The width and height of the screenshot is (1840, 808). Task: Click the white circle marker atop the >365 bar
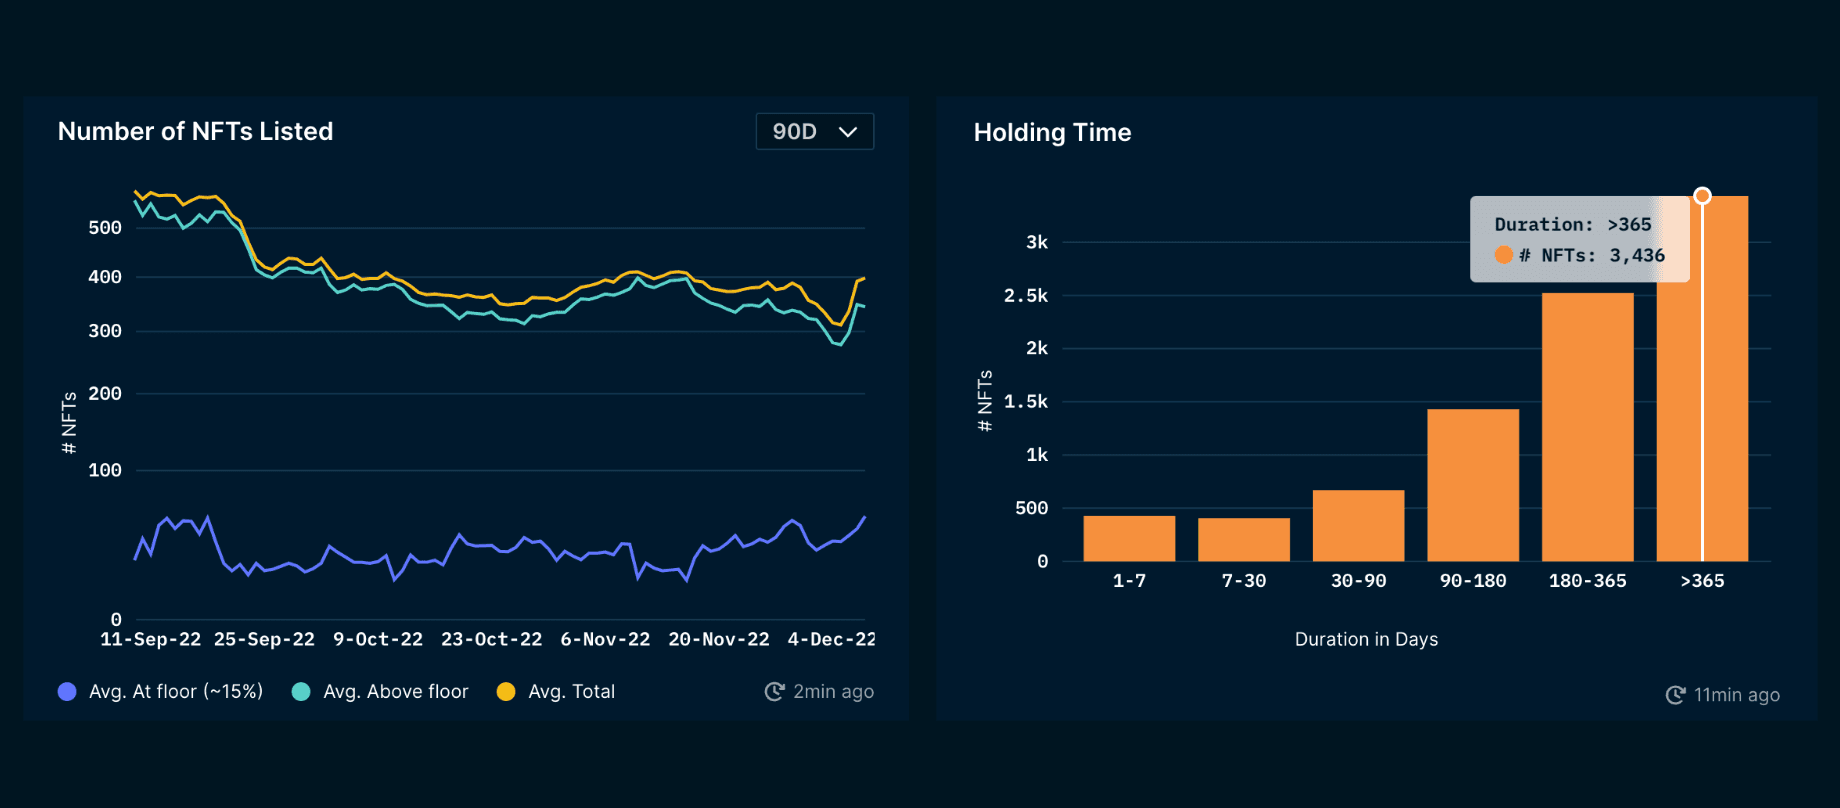1702,196
